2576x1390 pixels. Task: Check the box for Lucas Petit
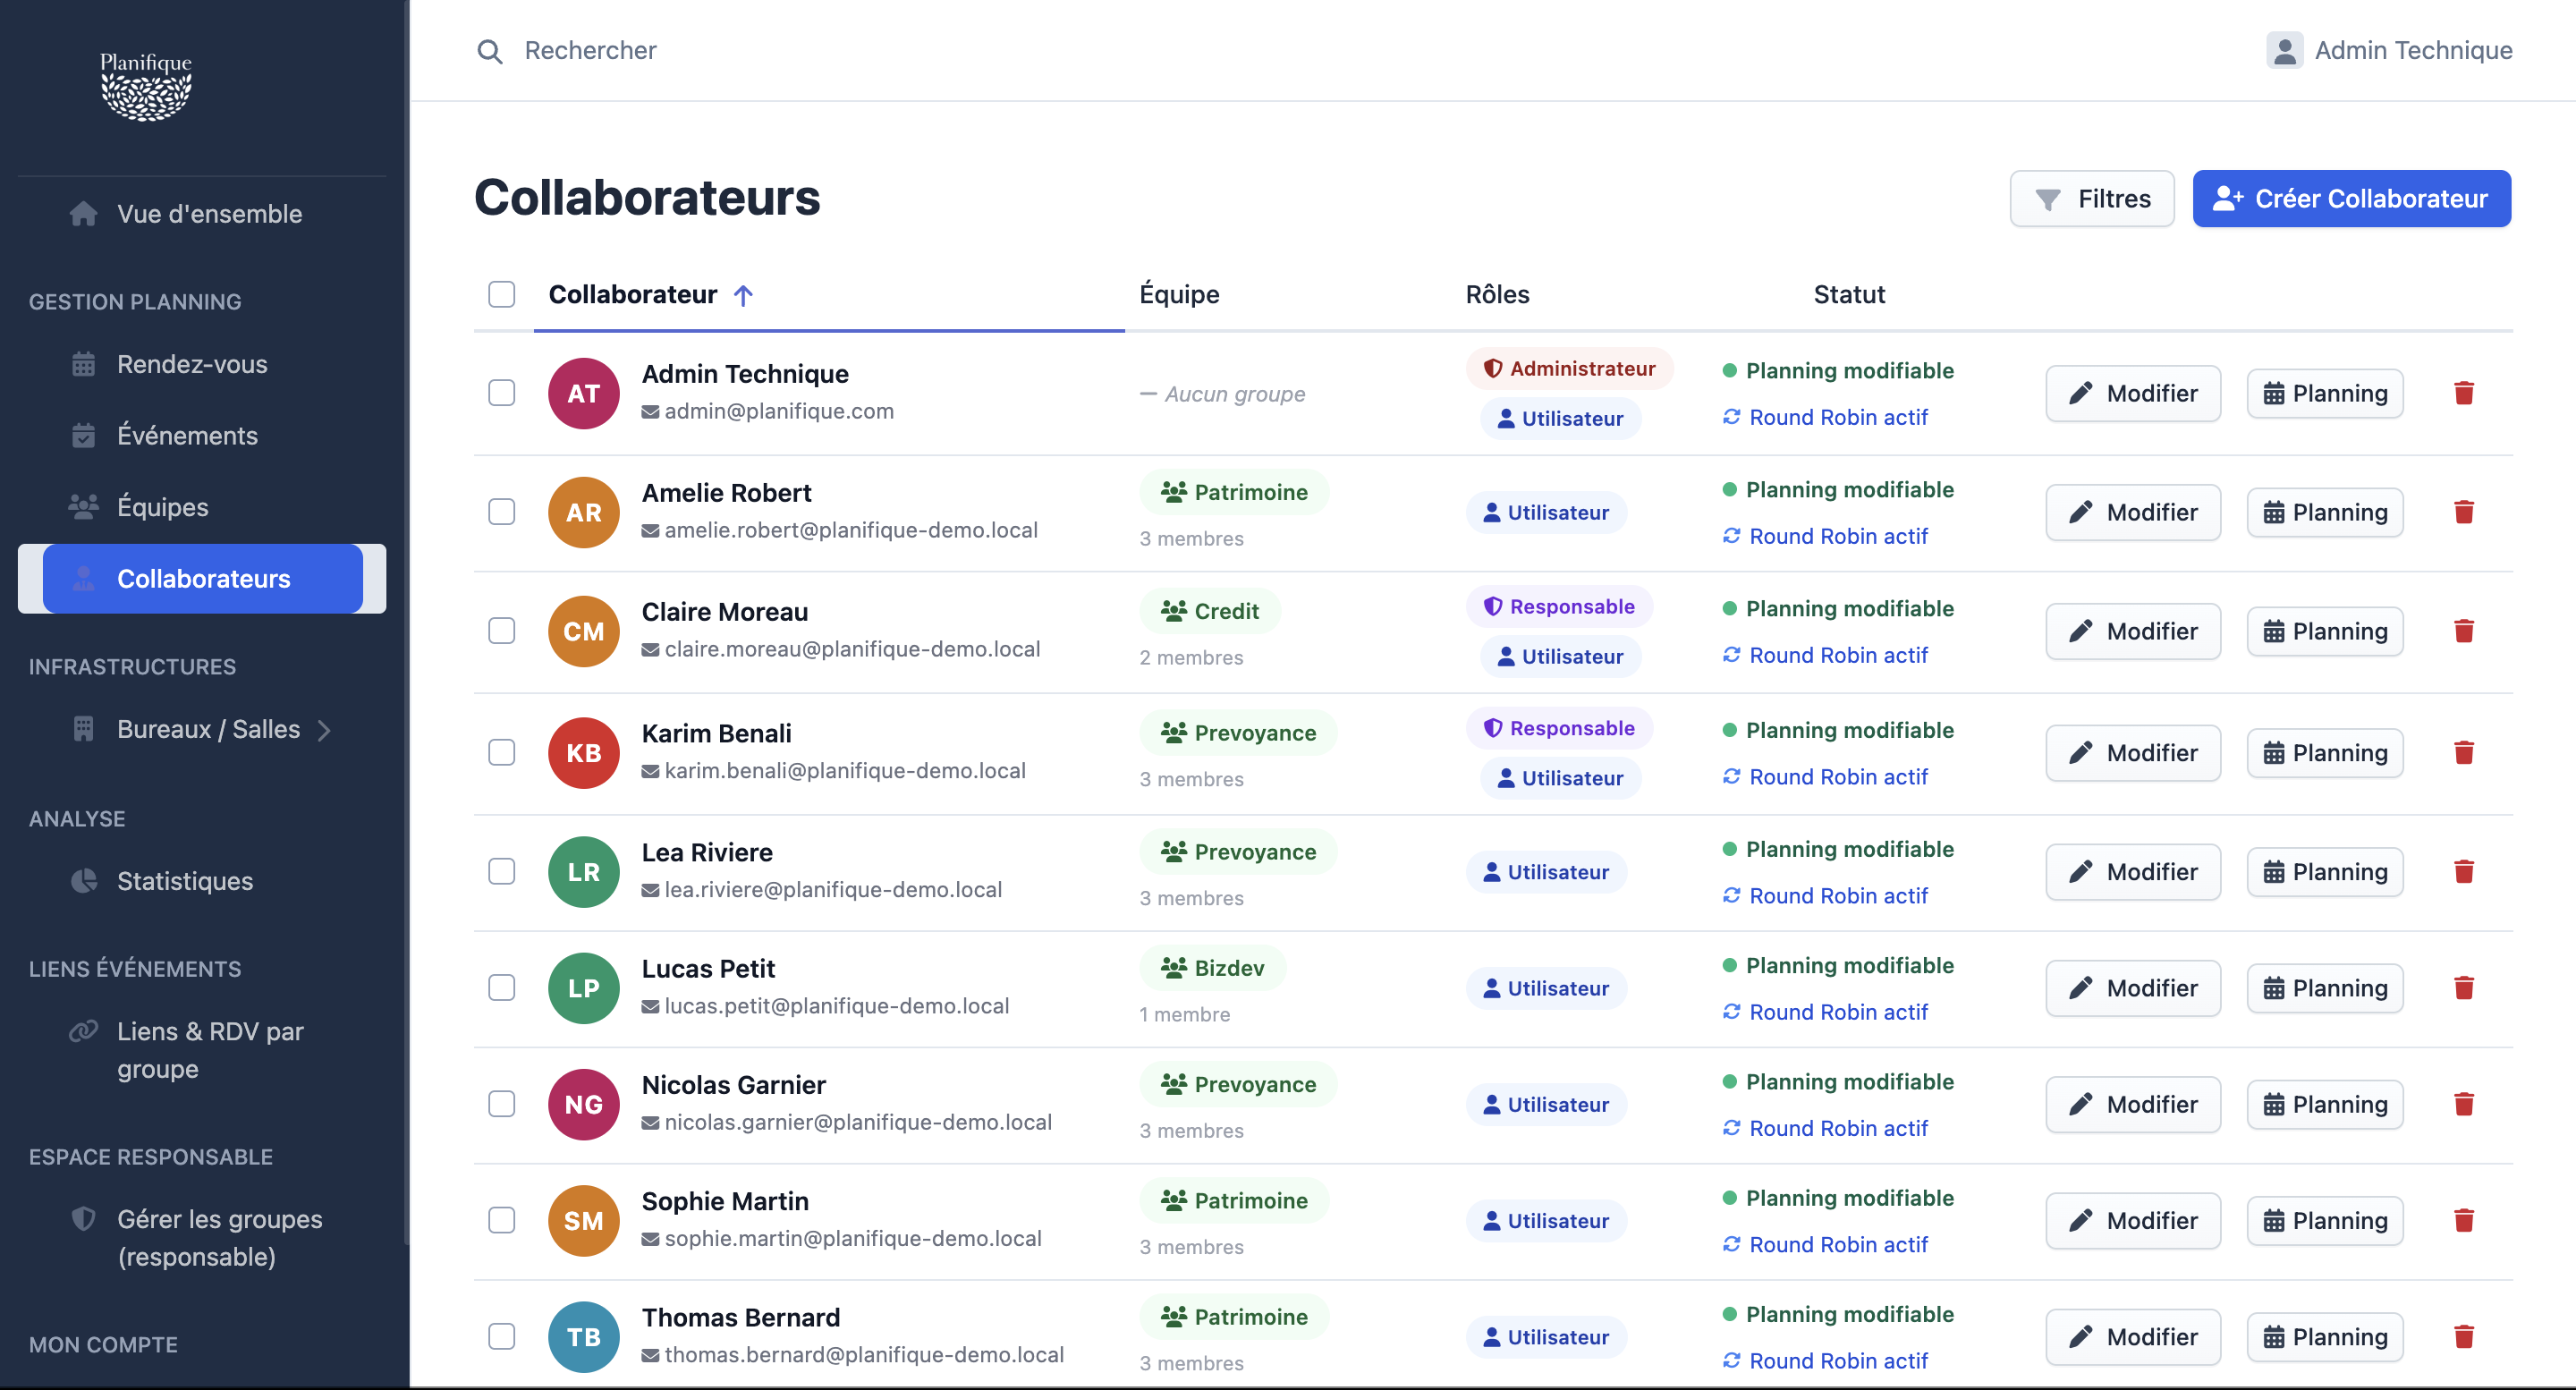click(502, 988)
